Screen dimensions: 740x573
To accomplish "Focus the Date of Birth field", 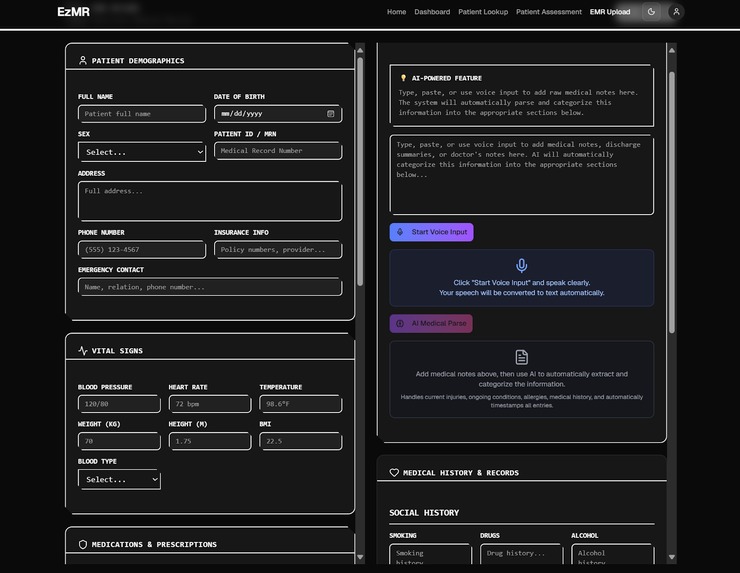I will (278, 114).
